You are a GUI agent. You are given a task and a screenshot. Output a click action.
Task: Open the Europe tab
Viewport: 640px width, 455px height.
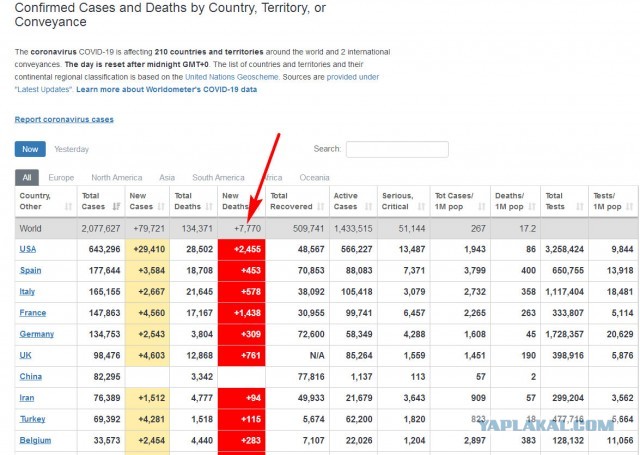[61, 178]
